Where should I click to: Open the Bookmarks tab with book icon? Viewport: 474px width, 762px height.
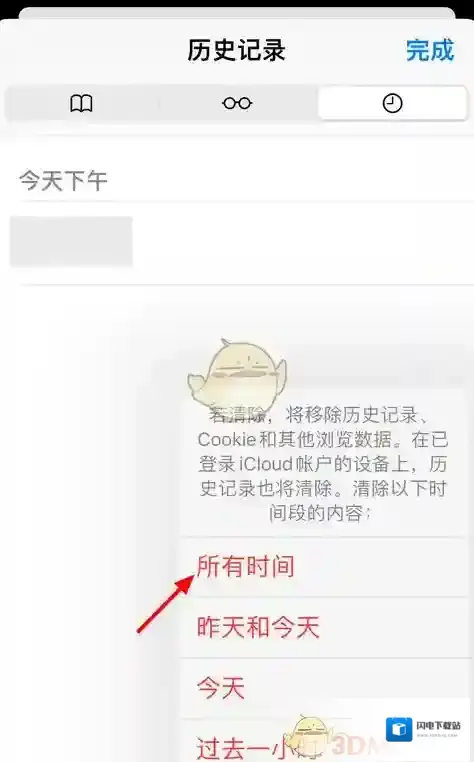pyautogui.click(x=81, y=103)
